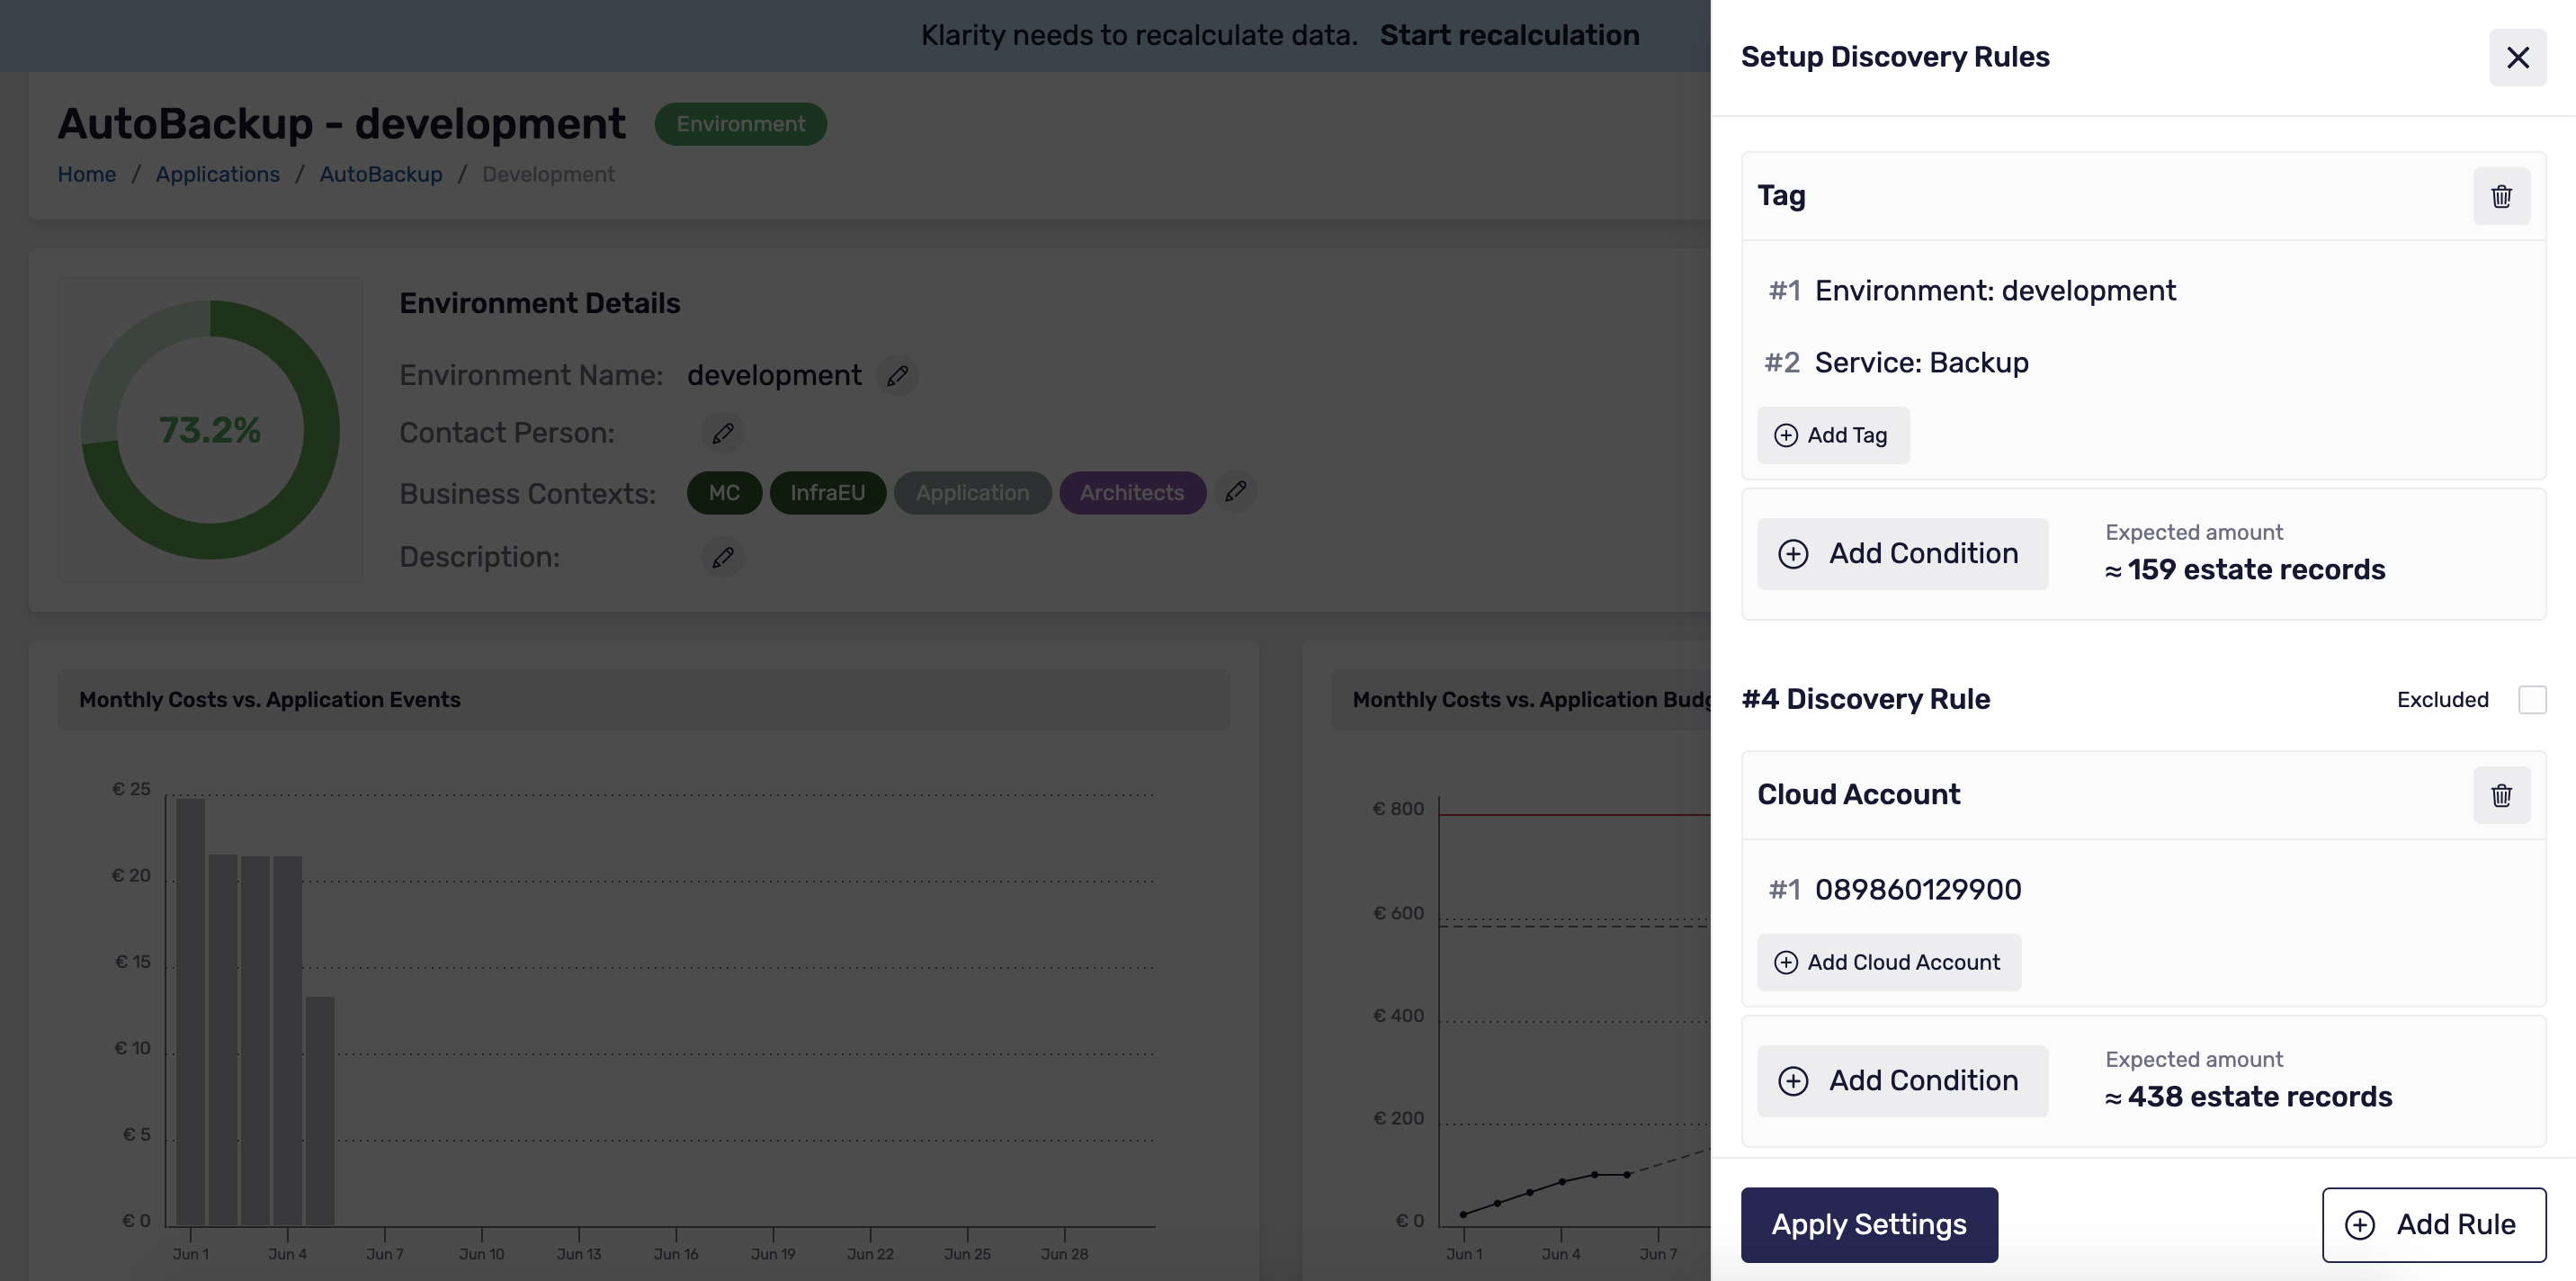
Task: Click the Architects business context tag
Action: [x=1132, y=493]
